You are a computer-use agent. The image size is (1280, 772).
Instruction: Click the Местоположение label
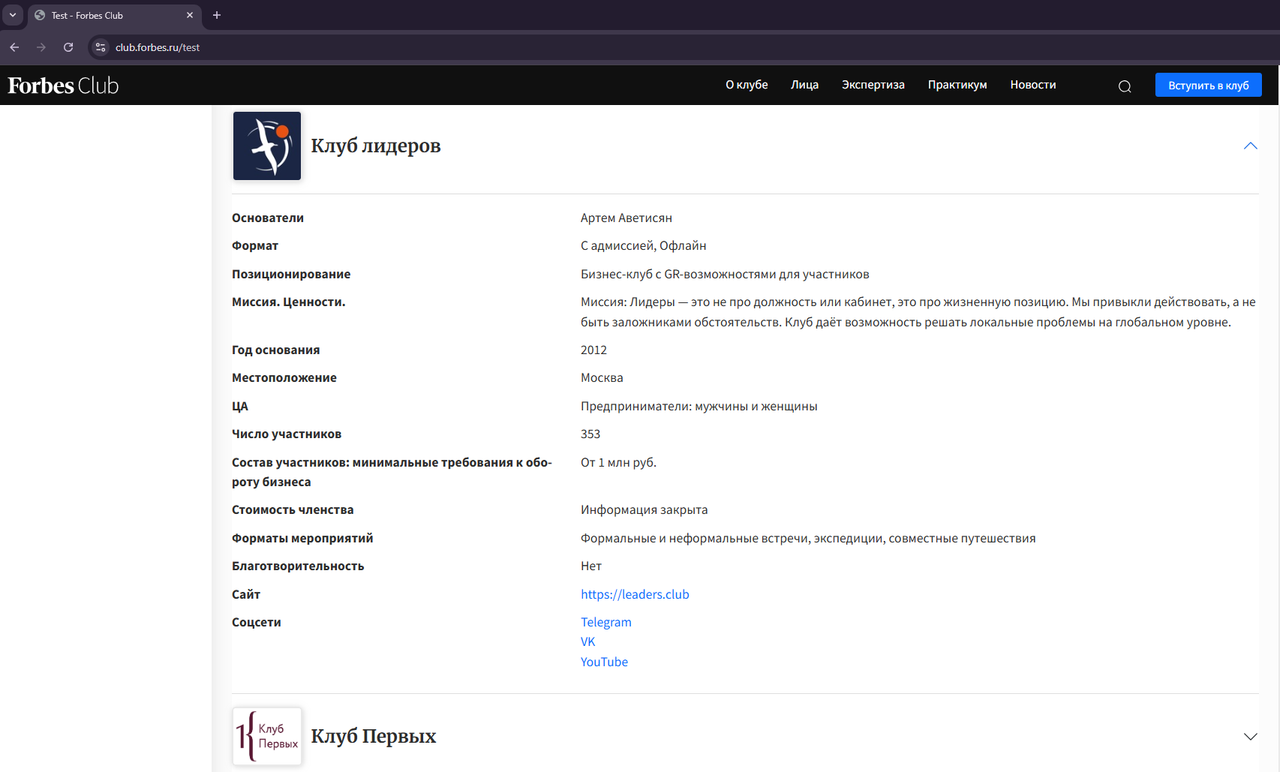click(284, 378)
